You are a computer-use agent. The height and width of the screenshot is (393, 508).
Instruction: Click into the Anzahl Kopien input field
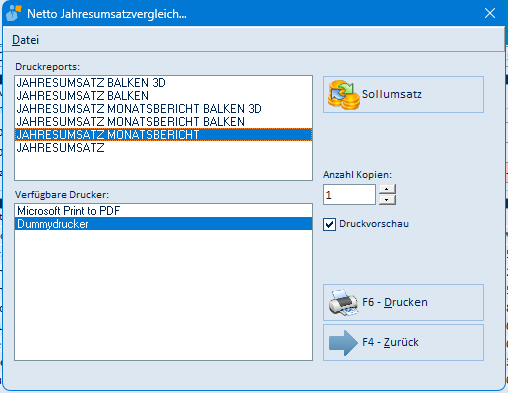click(349, 195)
